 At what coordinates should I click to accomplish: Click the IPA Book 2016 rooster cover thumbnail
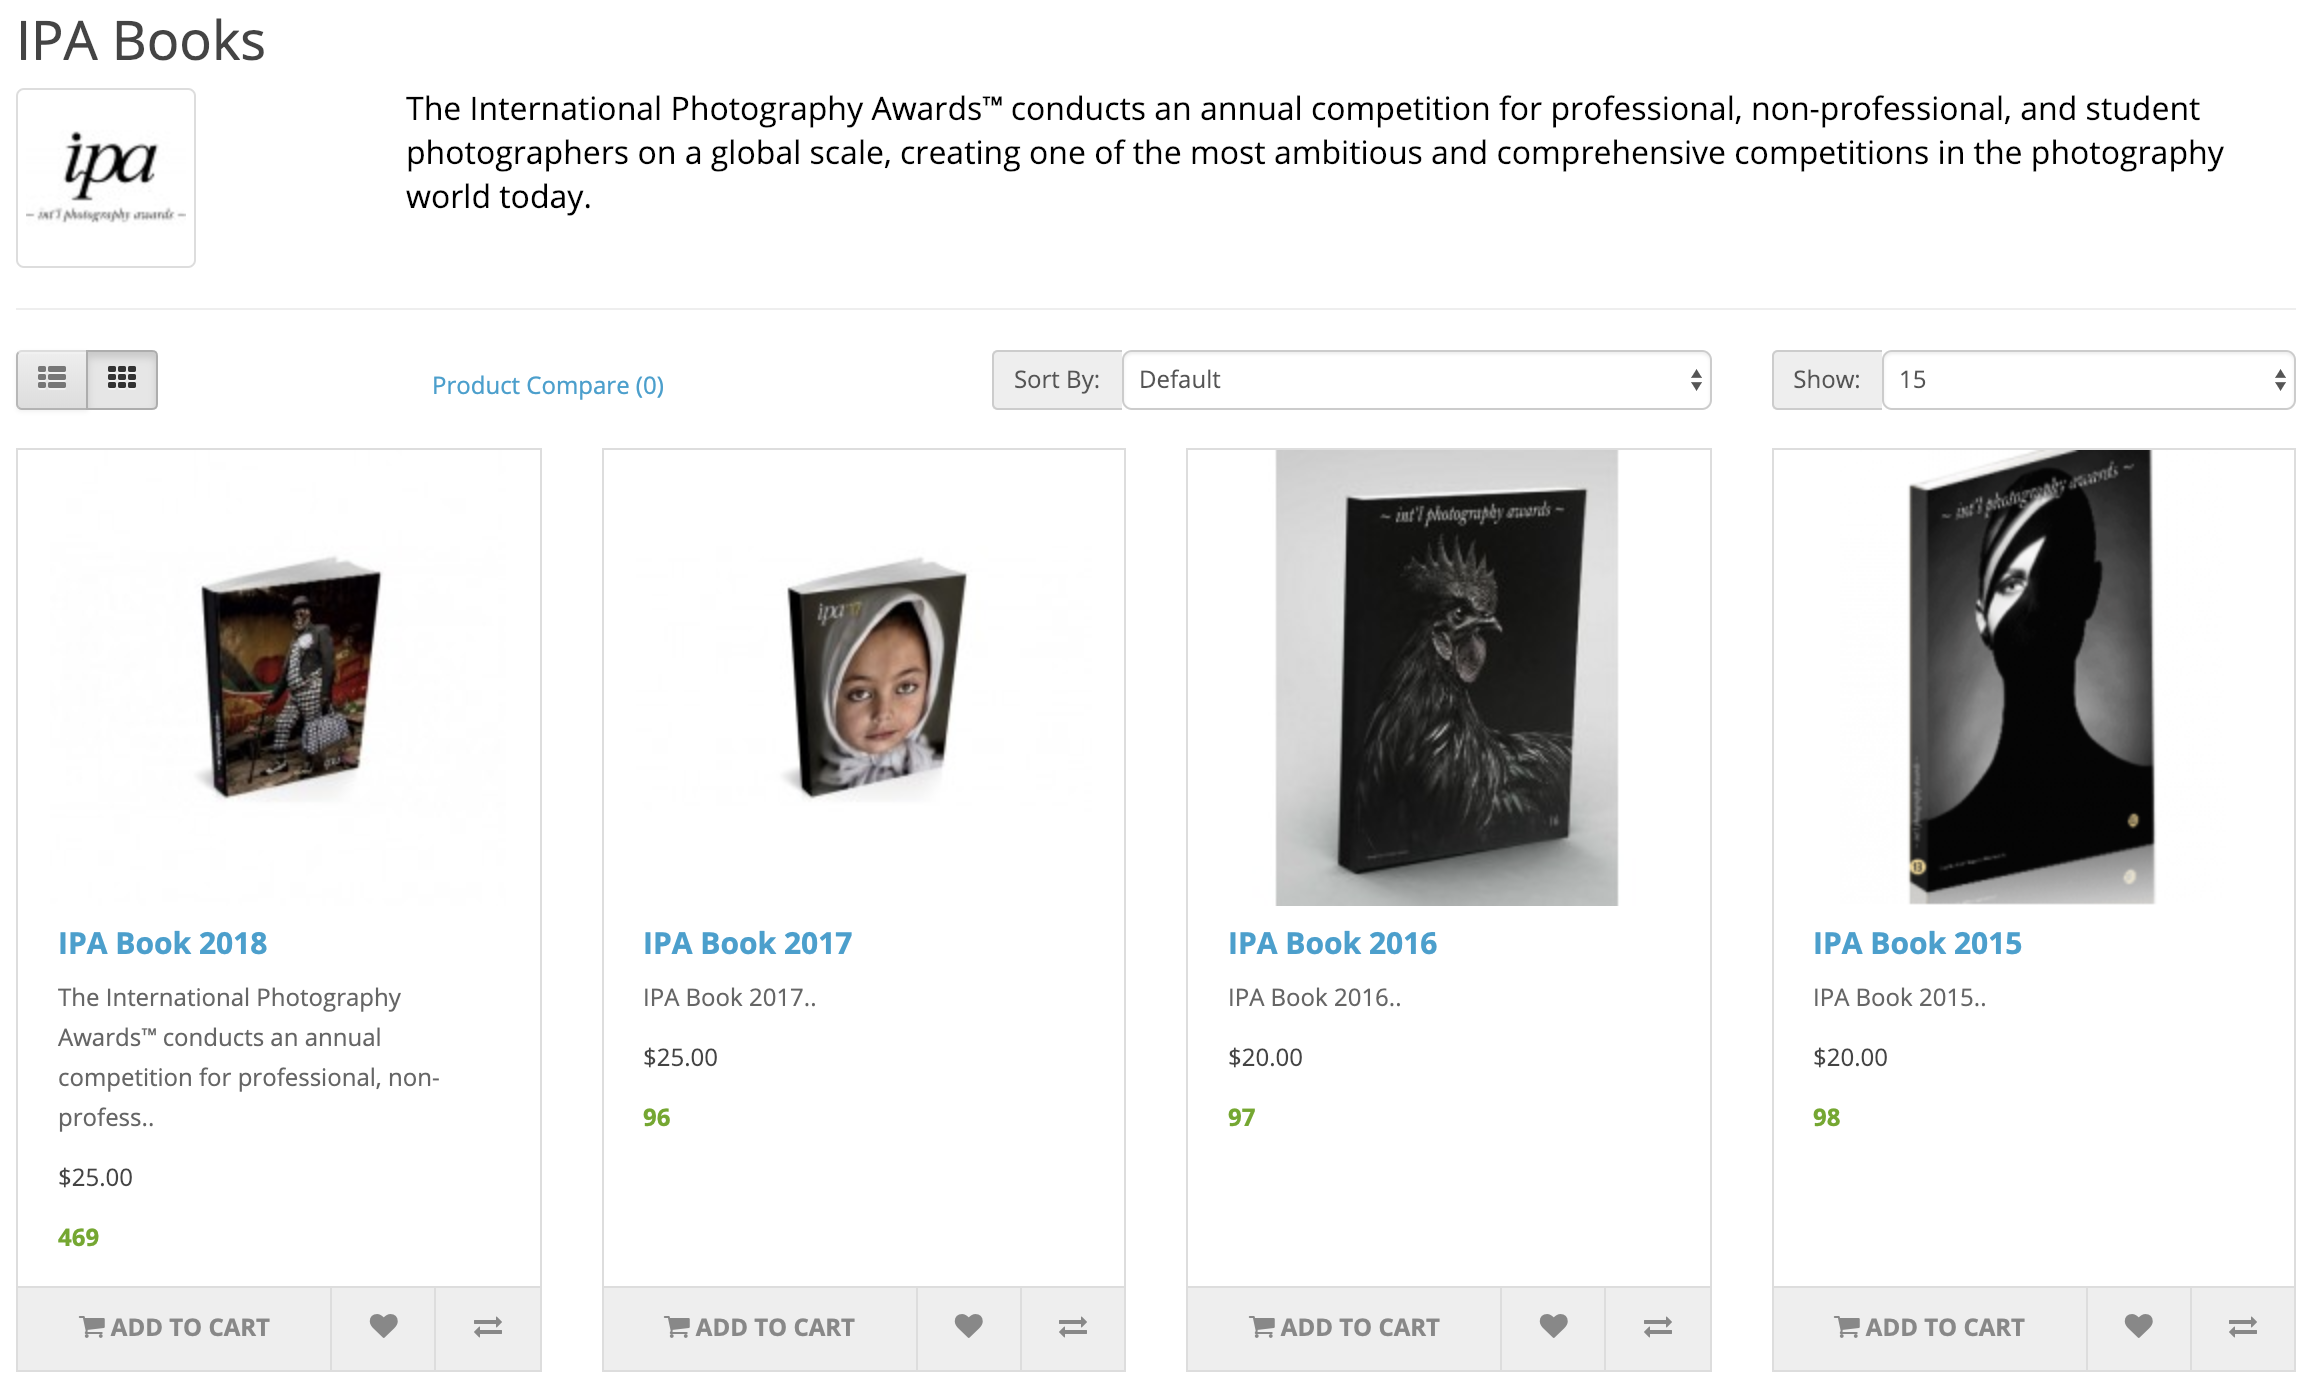click(x=1447, y=678)
